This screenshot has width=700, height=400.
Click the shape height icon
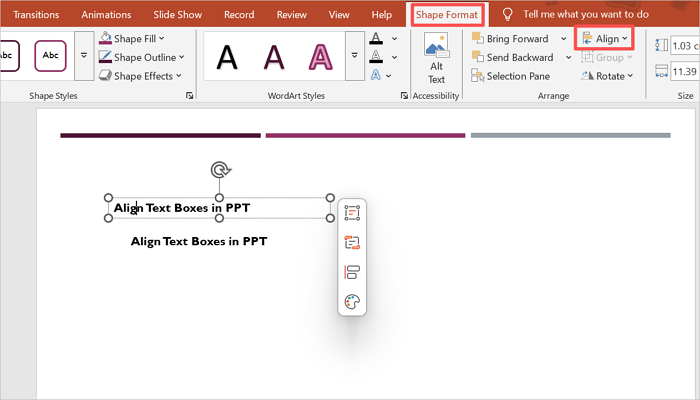click(x=661, y=46)
